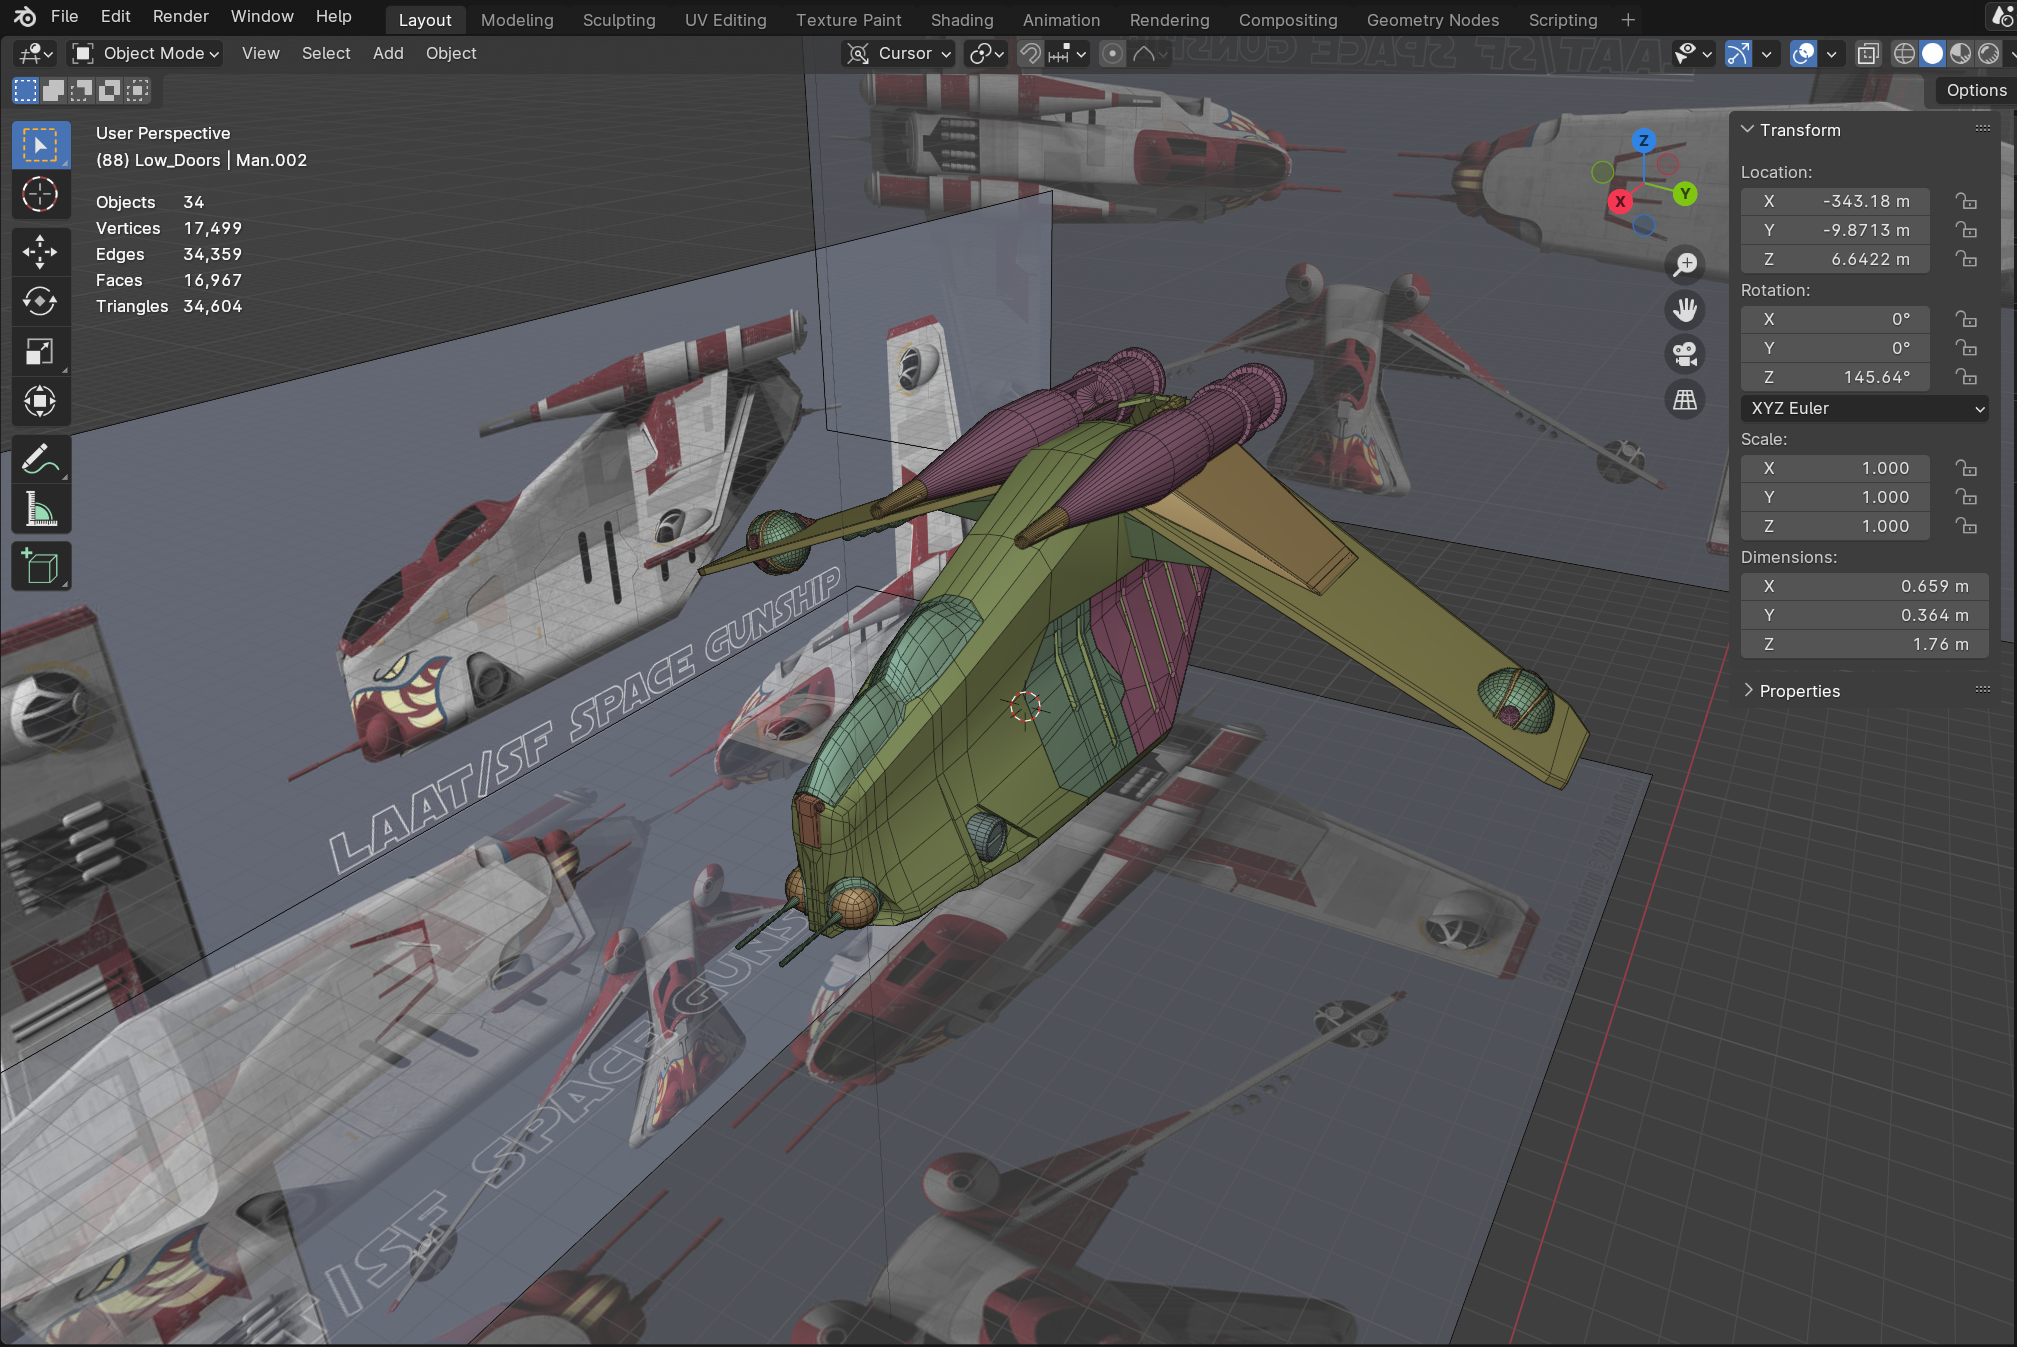Image resolution: width=2017 pixels, height=1347 pixels.
Task: Switch to Rendered viewport shading
Action: click(x=1988, y=54)
